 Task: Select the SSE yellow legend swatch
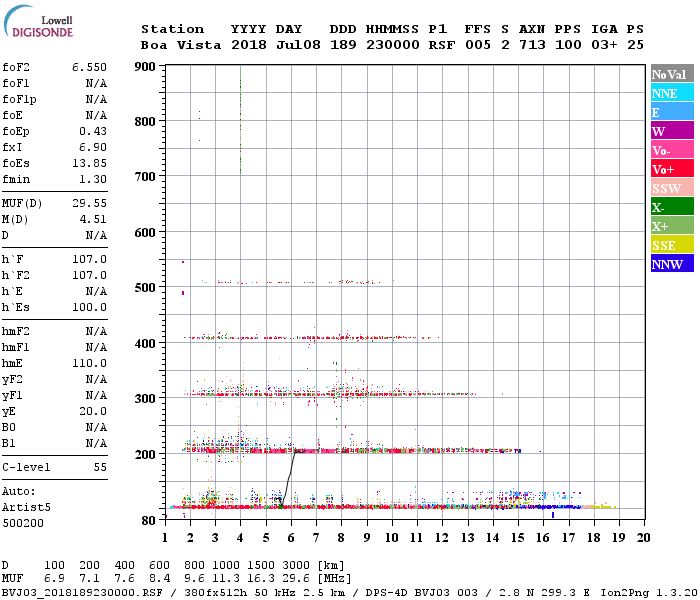click(672, 245)
